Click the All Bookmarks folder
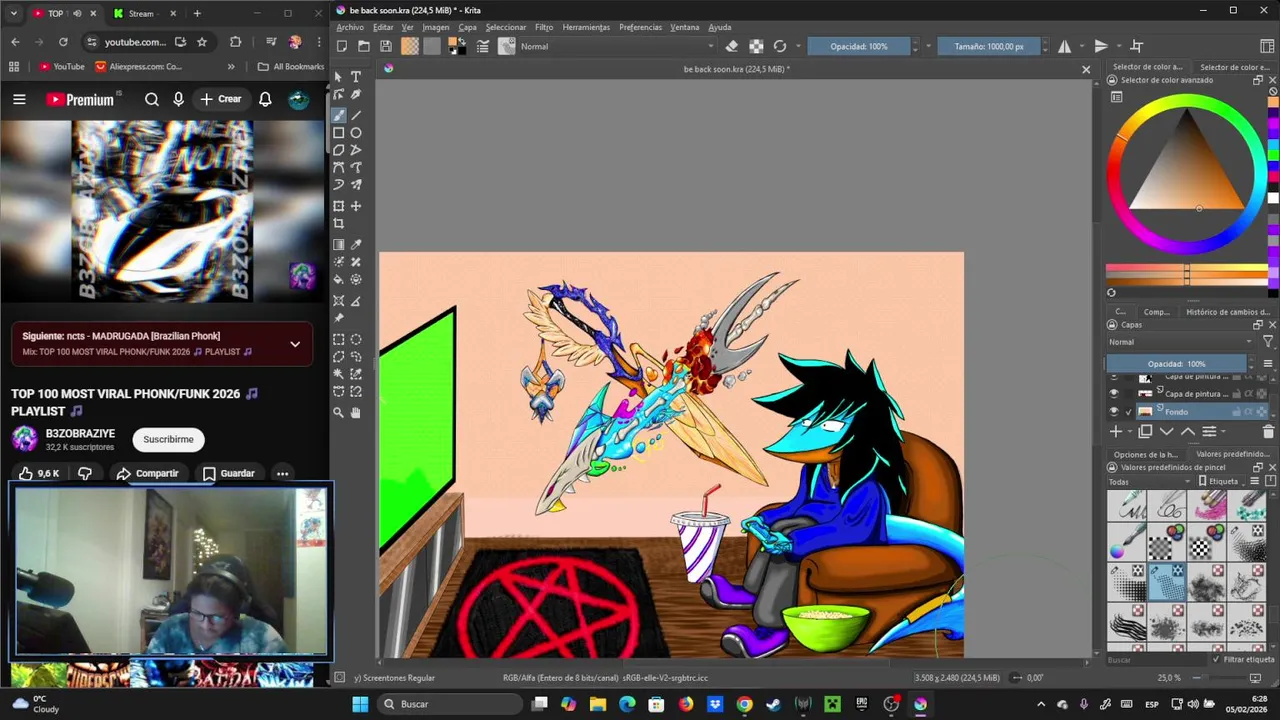 pos(291,67)
